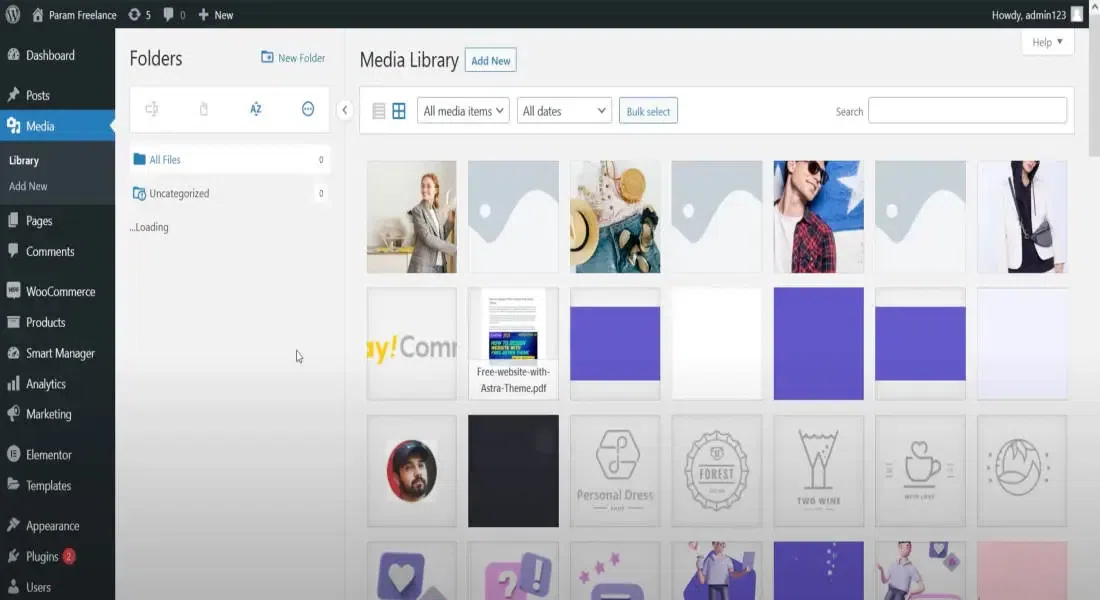
Task: Collapse the Folders panel with arrow
Action: tap(344, 110)
